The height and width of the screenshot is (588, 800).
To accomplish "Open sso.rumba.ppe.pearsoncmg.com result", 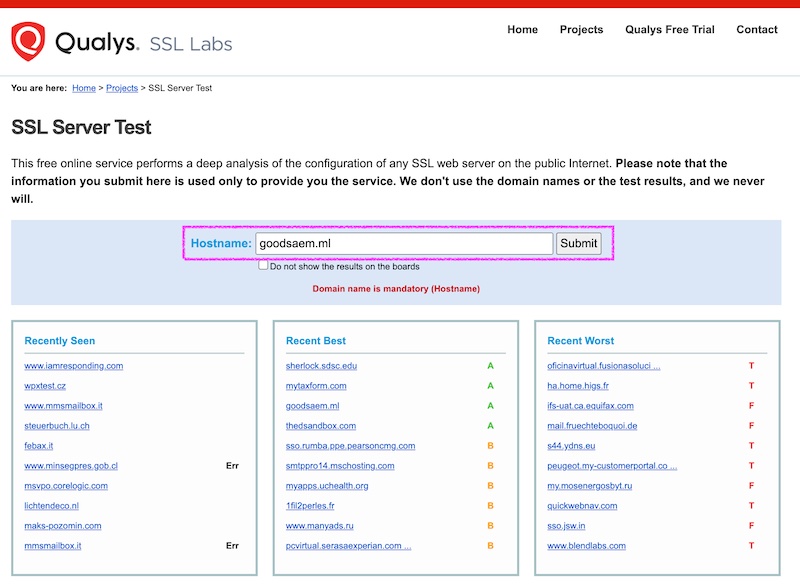I will pyautogui.click(x=351, y=446).
